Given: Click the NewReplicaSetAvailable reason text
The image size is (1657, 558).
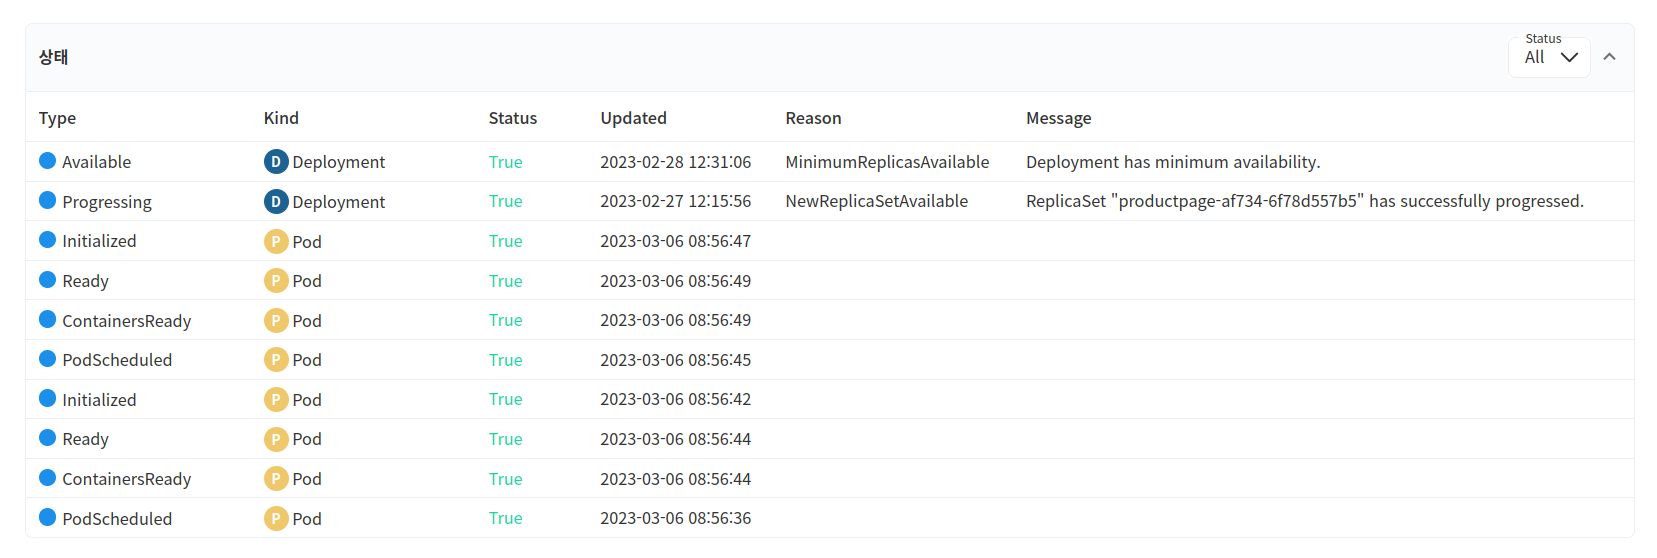Looking at the screenshot, I should point(876,201).
